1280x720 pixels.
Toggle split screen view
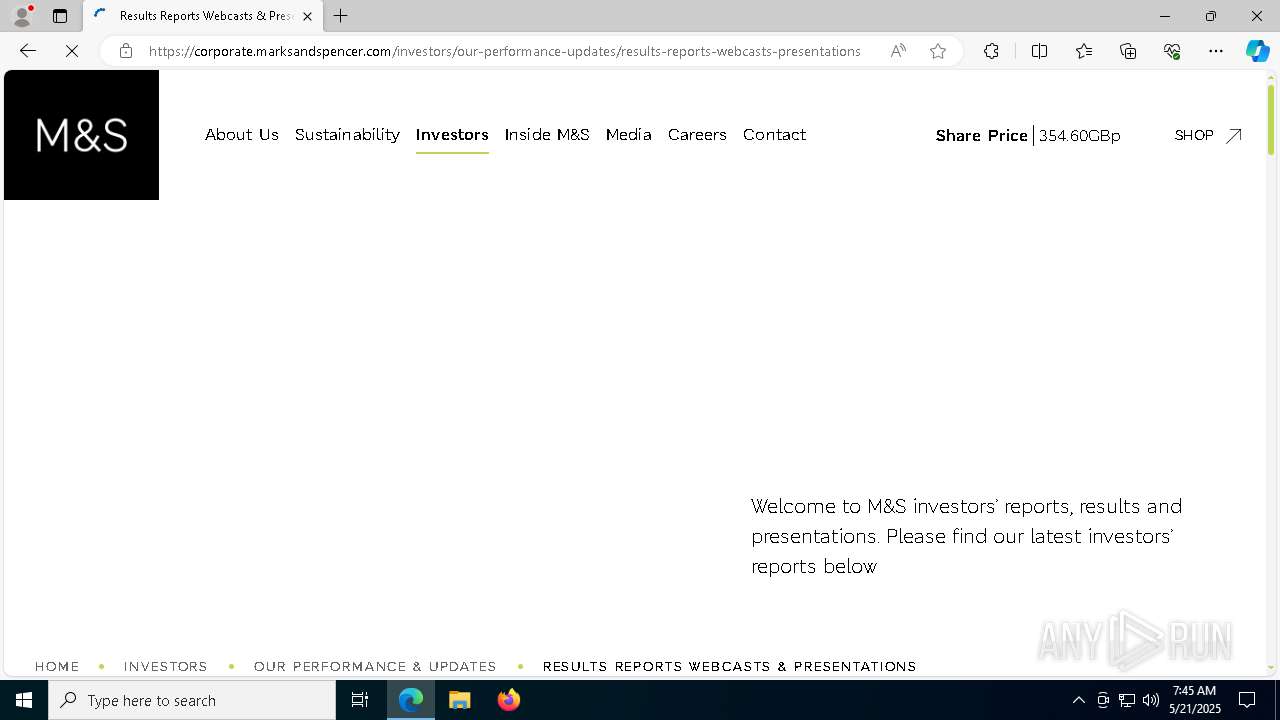point(1039,51)
